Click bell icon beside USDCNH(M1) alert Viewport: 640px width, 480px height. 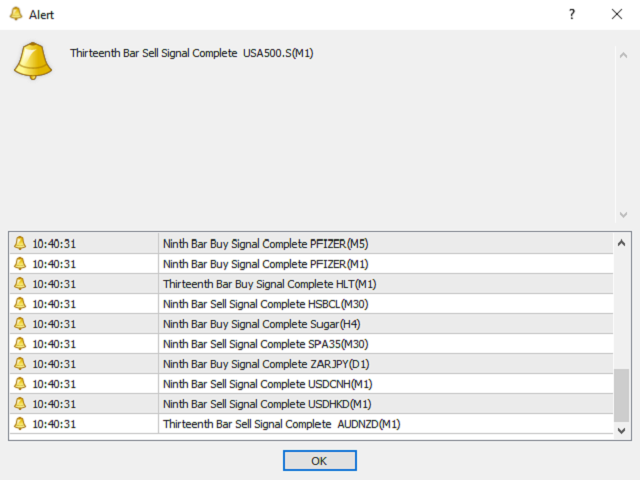20,383
